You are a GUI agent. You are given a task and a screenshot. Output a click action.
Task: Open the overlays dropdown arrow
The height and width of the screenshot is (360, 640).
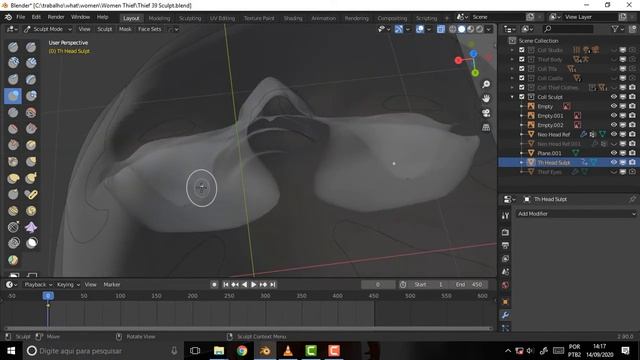pyautogui.click(x=429, y=29)
